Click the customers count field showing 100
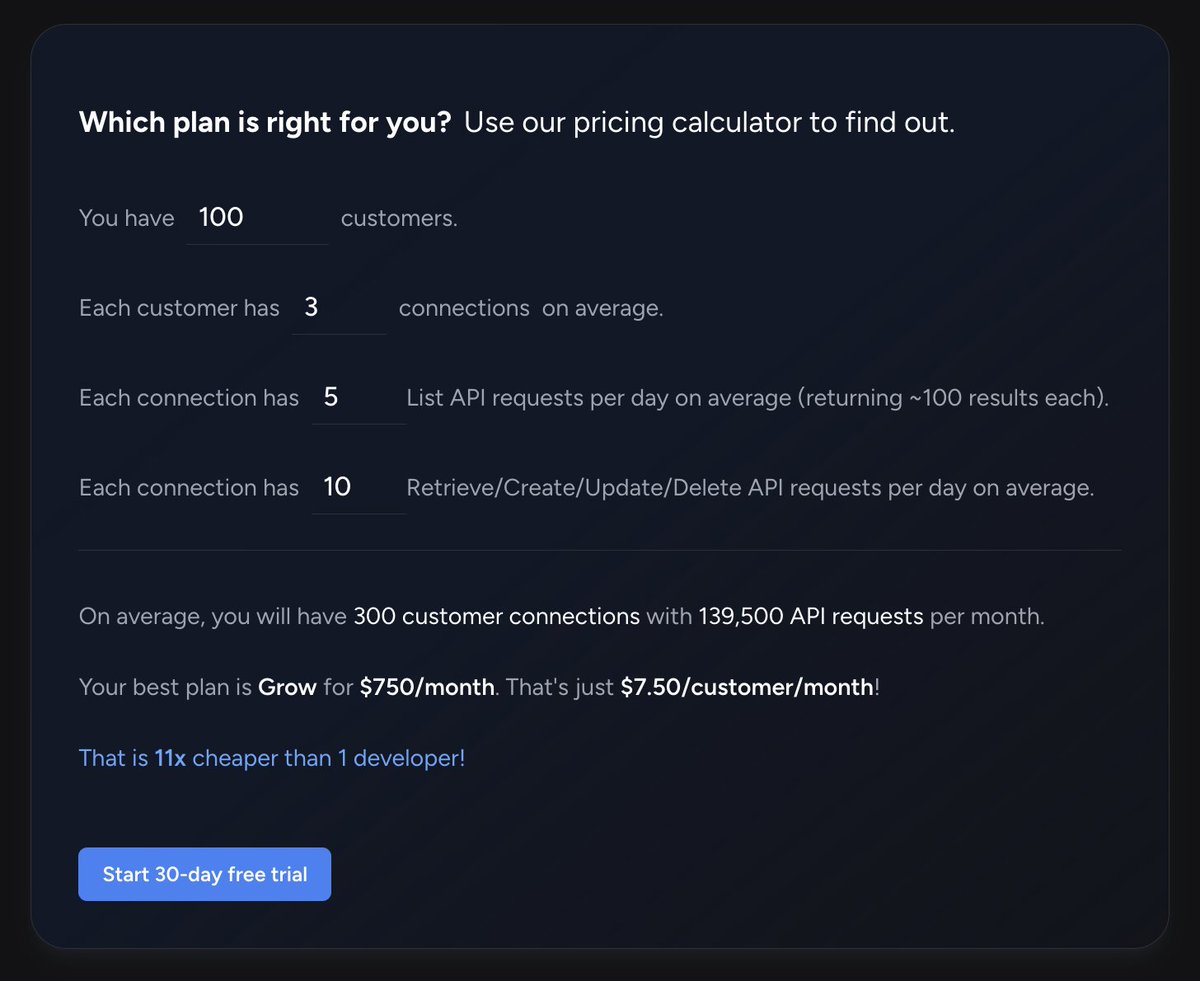Viewport: 1200px width, 981px height. click(x=258, y=218)
